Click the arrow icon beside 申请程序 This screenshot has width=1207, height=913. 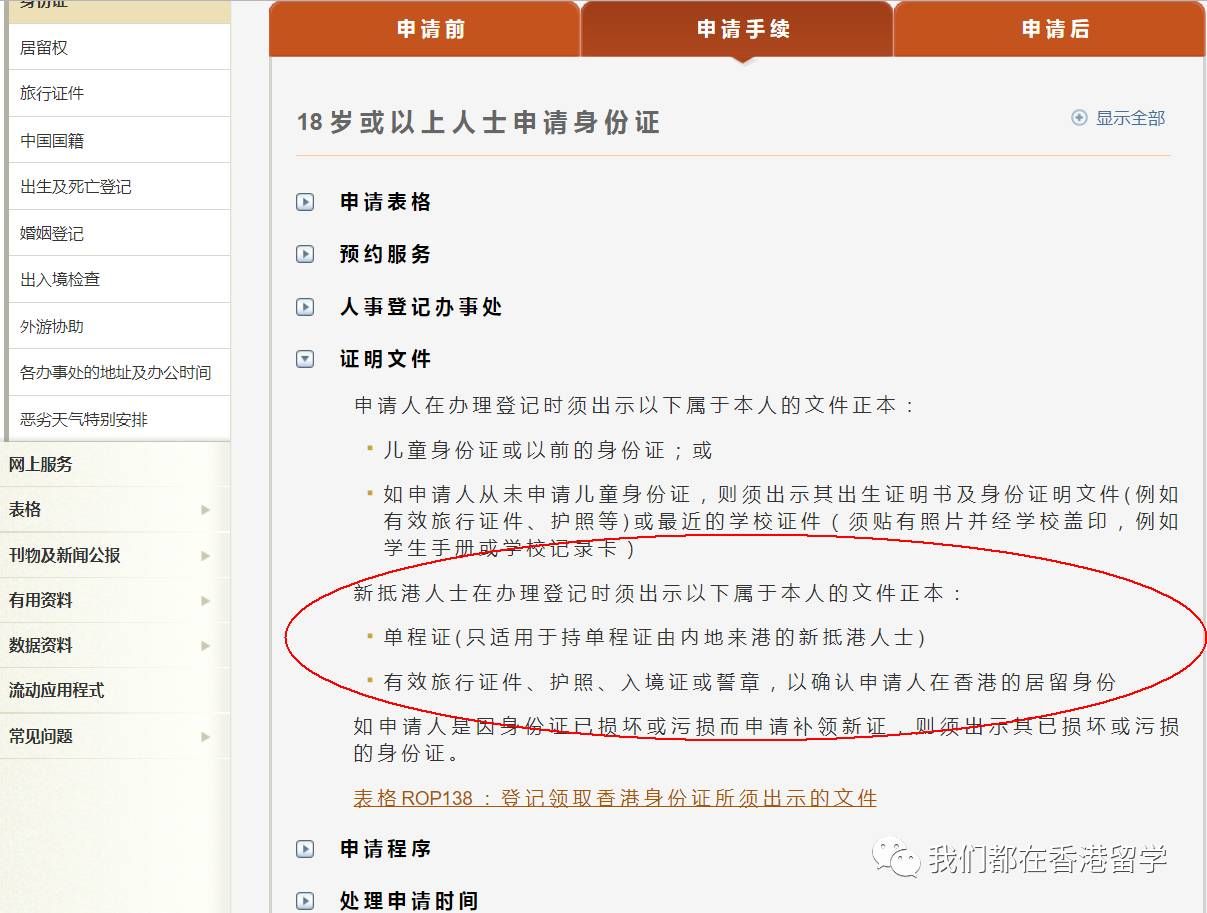(x=304, y=848)
